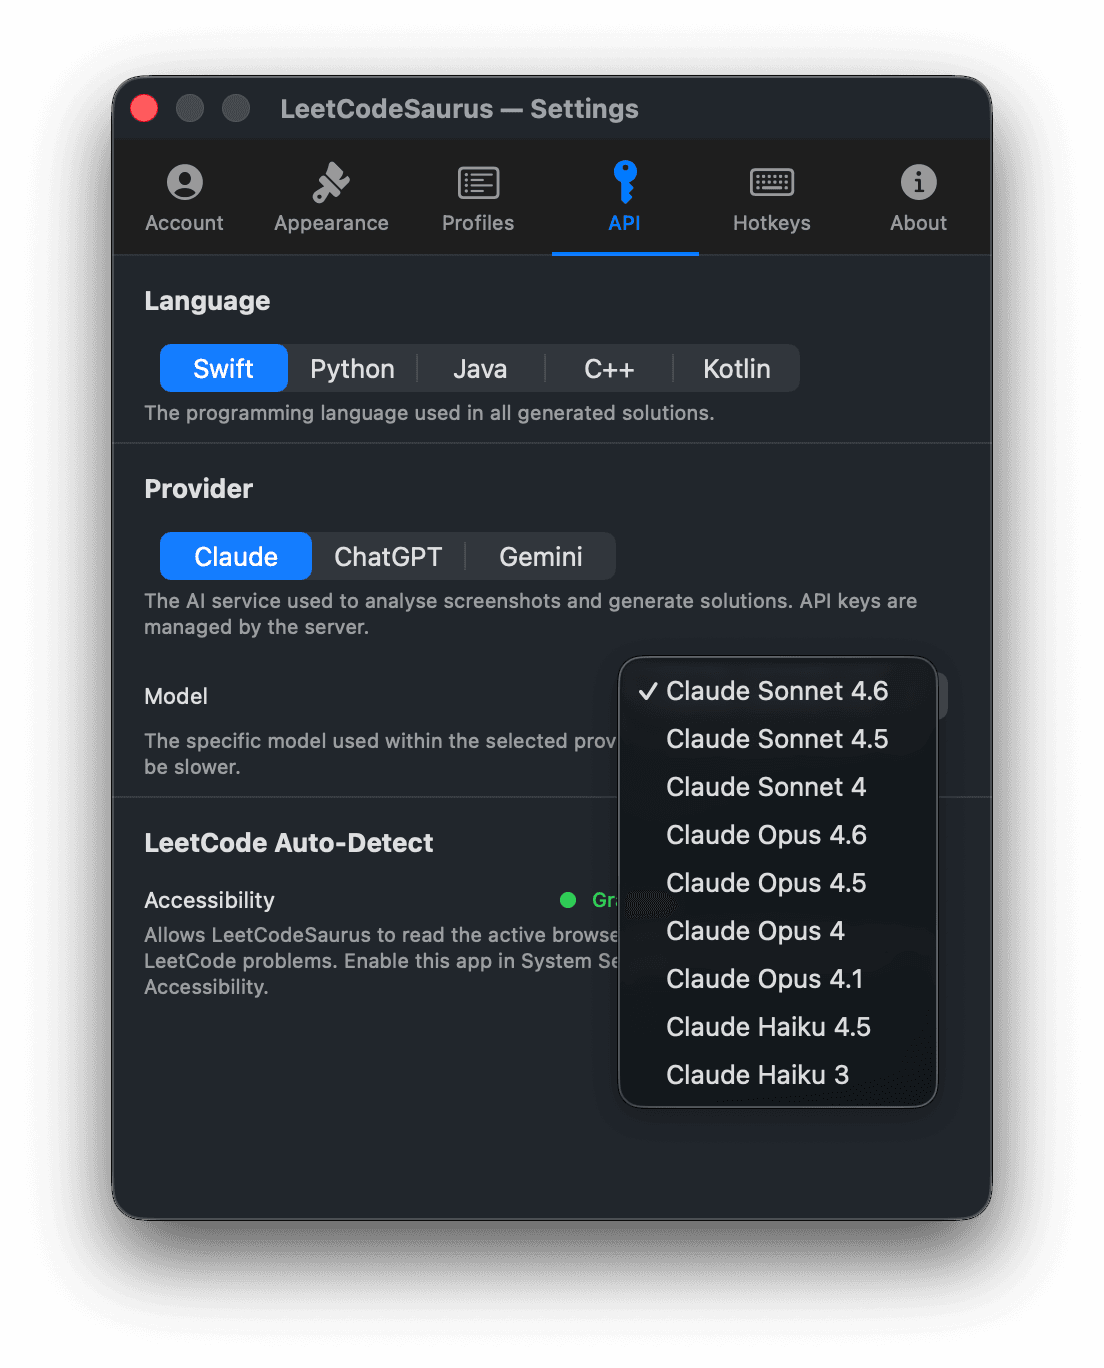The image size is (1104, 1368).
Task: Choose Claude as the provider
Action: tap(236, 556)
